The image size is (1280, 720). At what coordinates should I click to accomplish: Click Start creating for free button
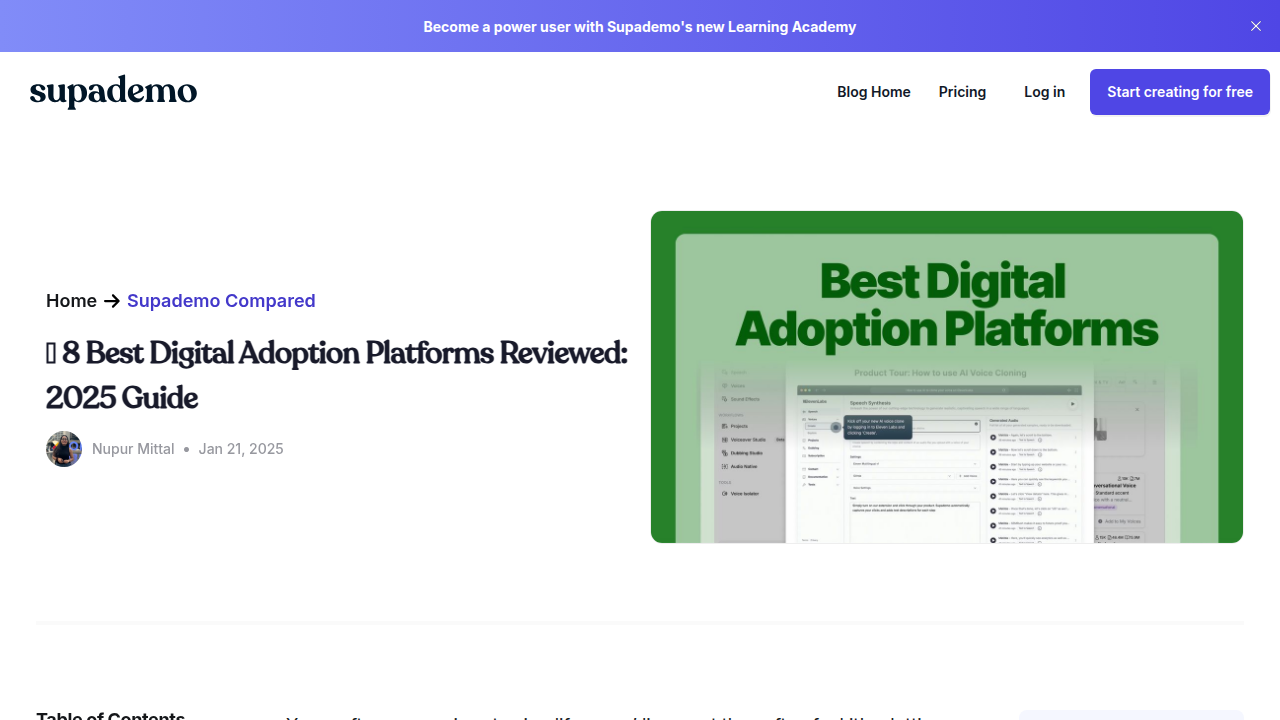click(x=1180, y=92)
